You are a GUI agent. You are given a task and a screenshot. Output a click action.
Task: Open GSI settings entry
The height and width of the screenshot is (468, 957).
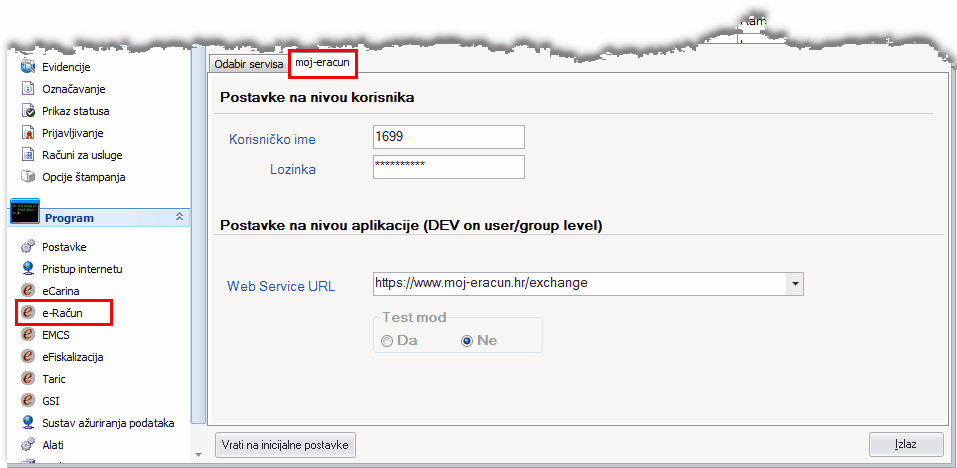point(51,401)
